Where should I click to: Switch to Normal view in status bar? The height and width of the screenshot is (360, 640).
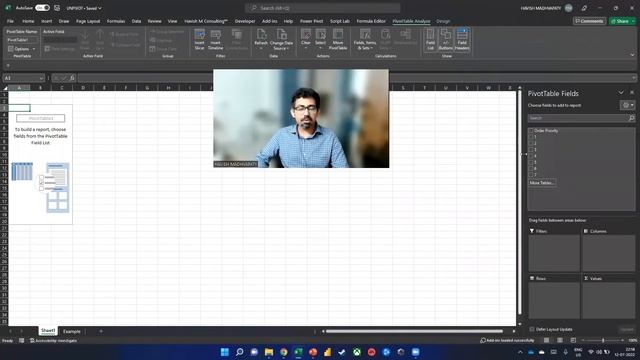(546, 340)
